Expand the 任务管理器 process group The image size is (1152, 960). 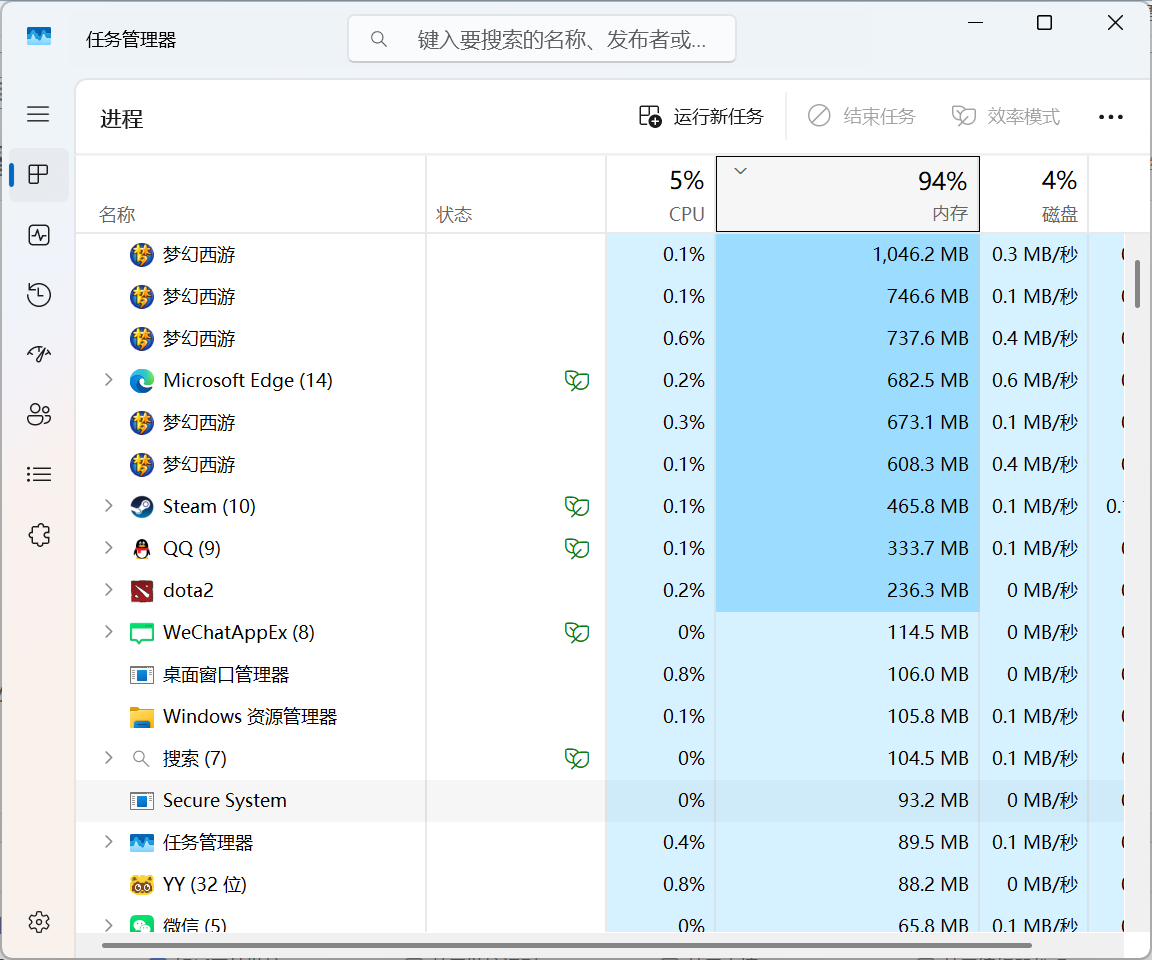[109, 842]
